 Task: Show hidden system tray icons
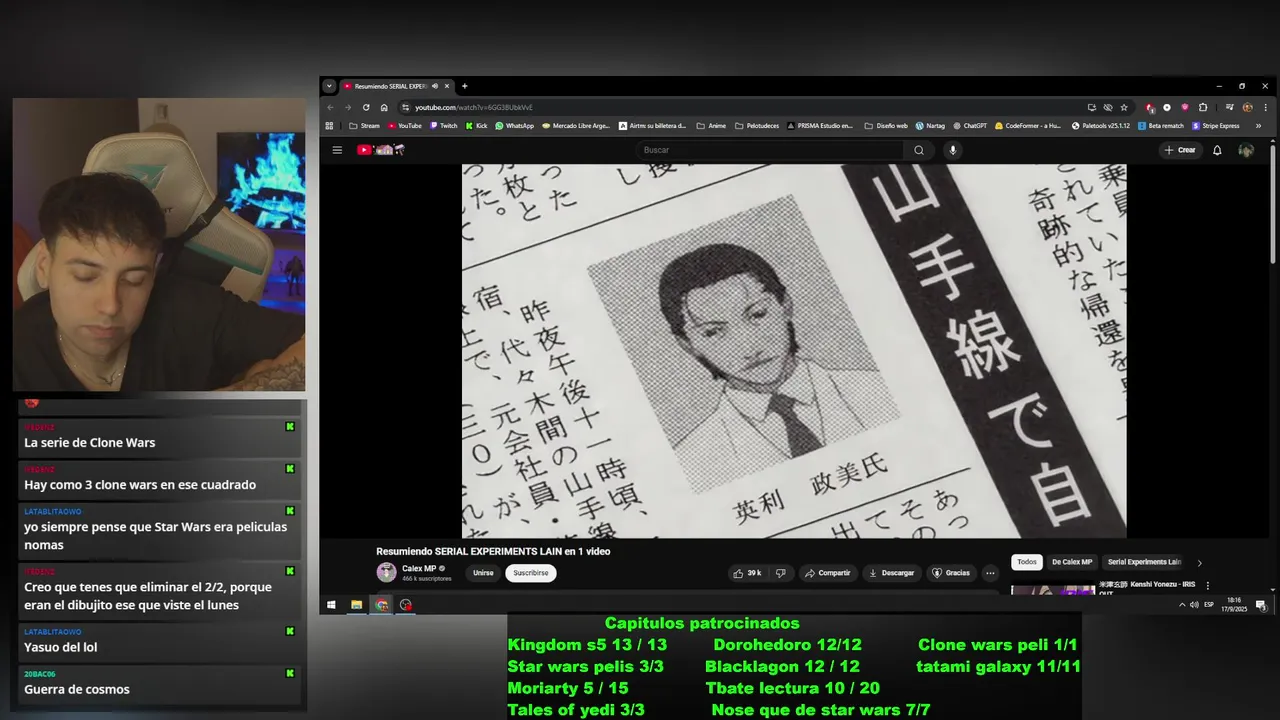point(1182,605)
